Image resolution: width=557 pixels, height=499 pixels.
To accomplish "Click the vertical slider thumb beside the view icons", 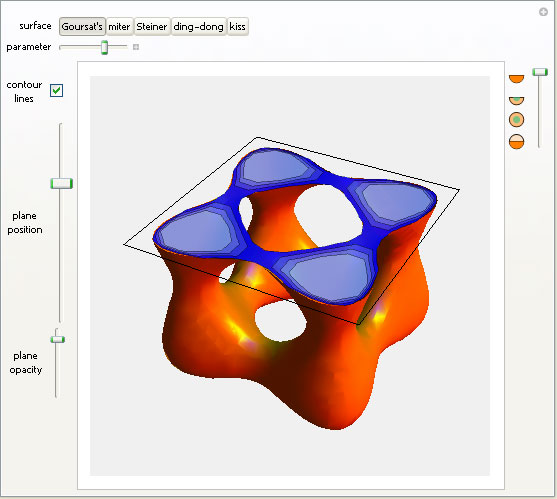I will (540, 72).
